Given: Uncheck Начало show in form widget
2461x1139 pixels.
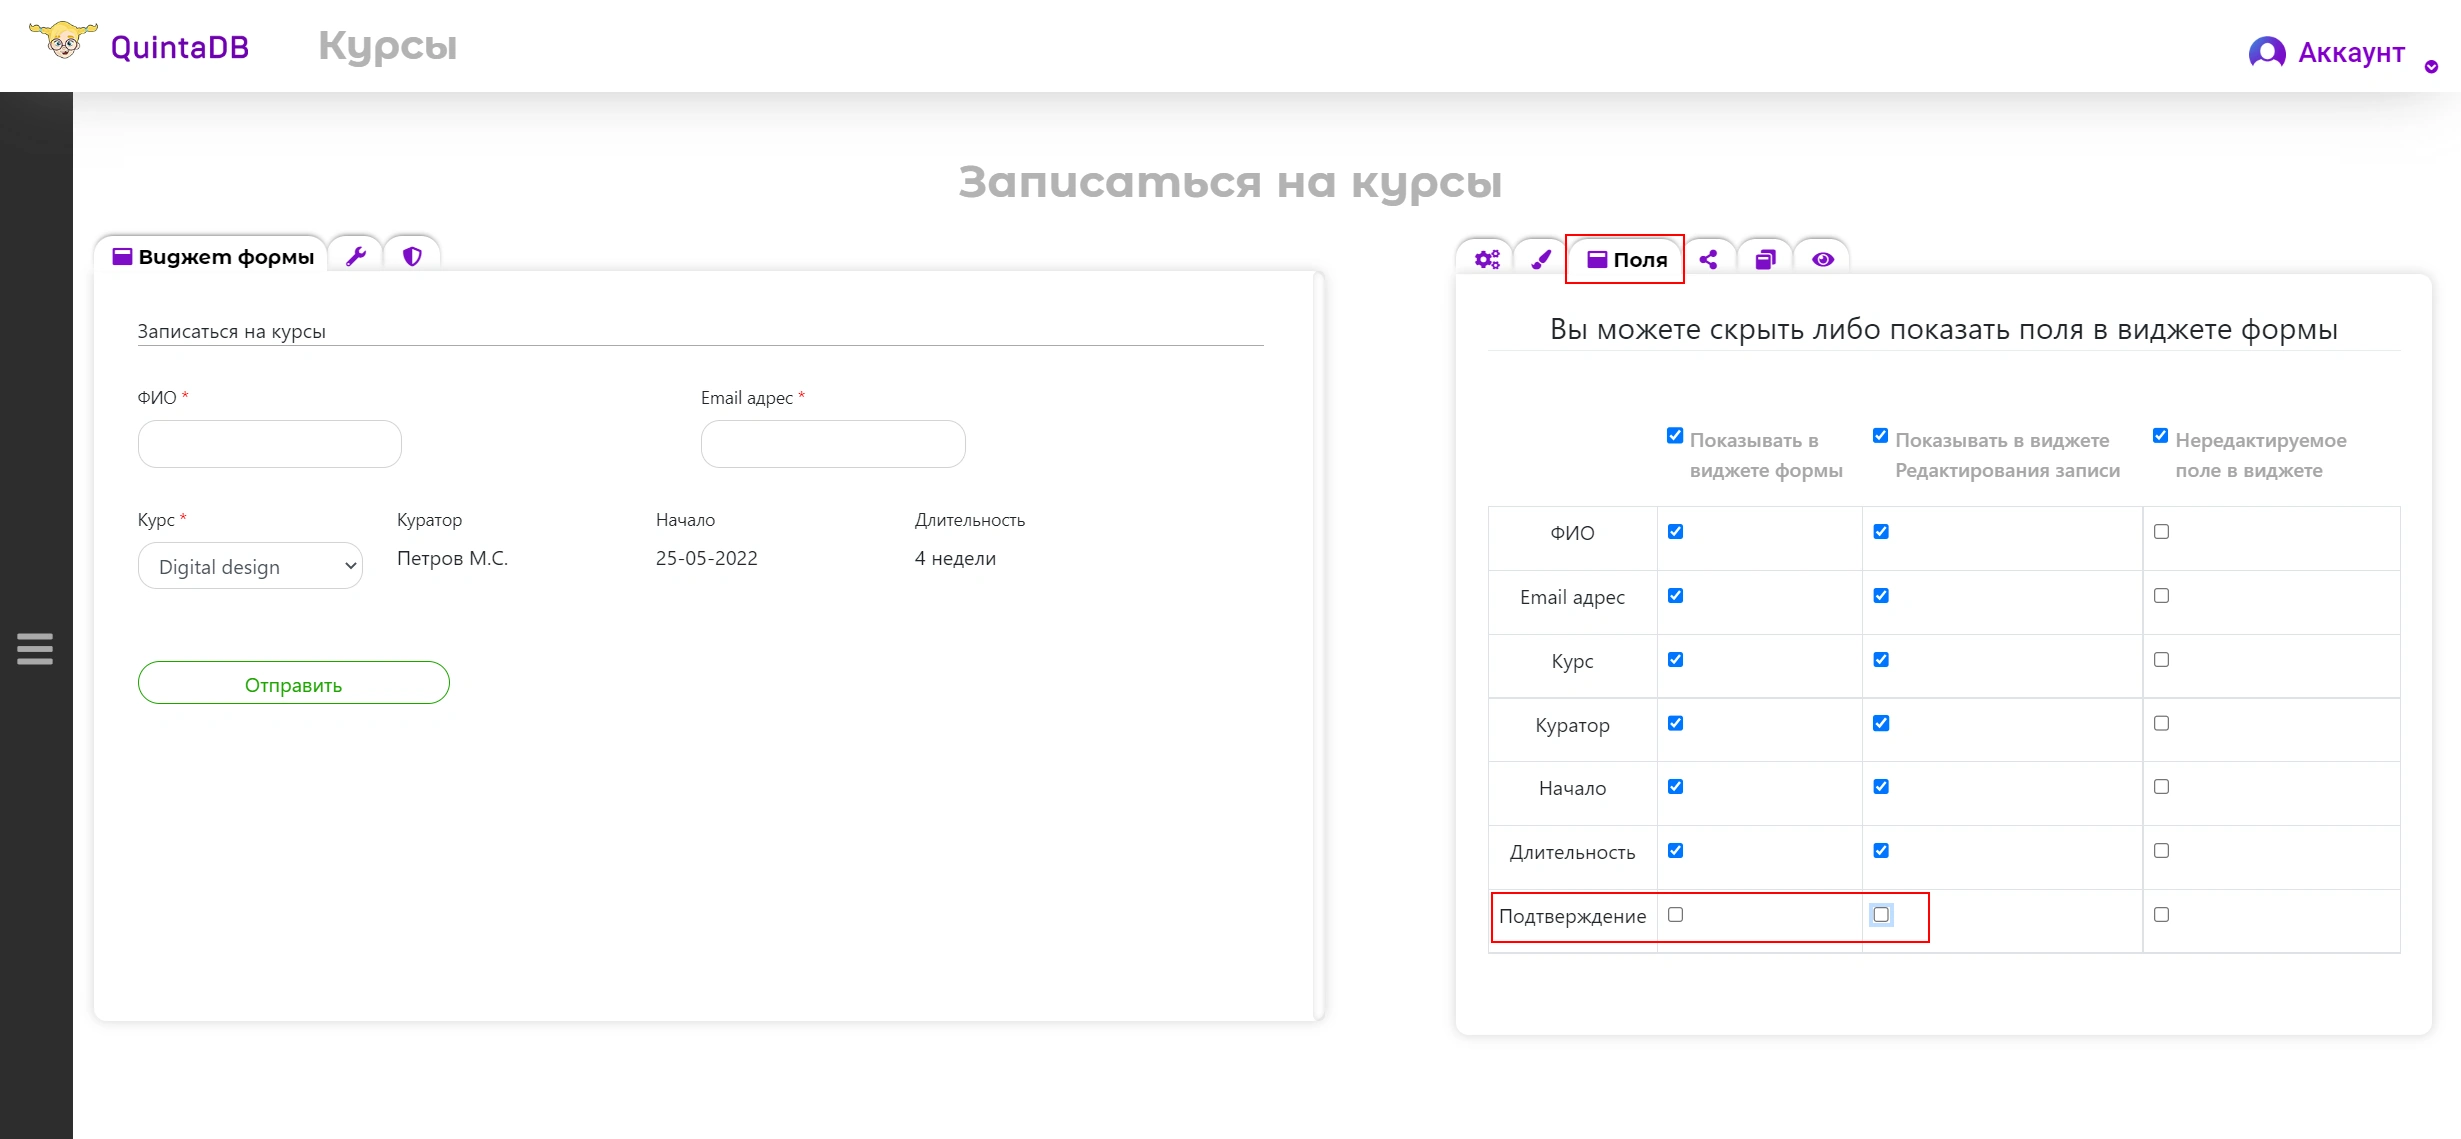Looking at the screenshot, I should click(1676, 787).
